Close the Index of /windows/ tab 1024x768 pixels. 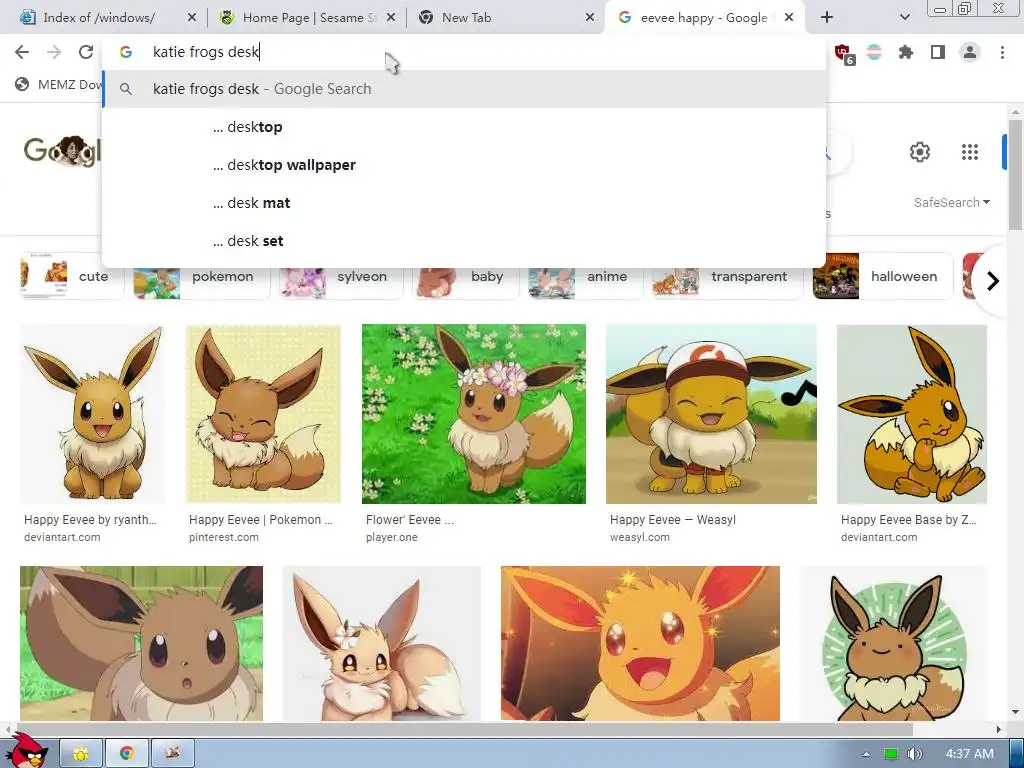tap(191, 18)
